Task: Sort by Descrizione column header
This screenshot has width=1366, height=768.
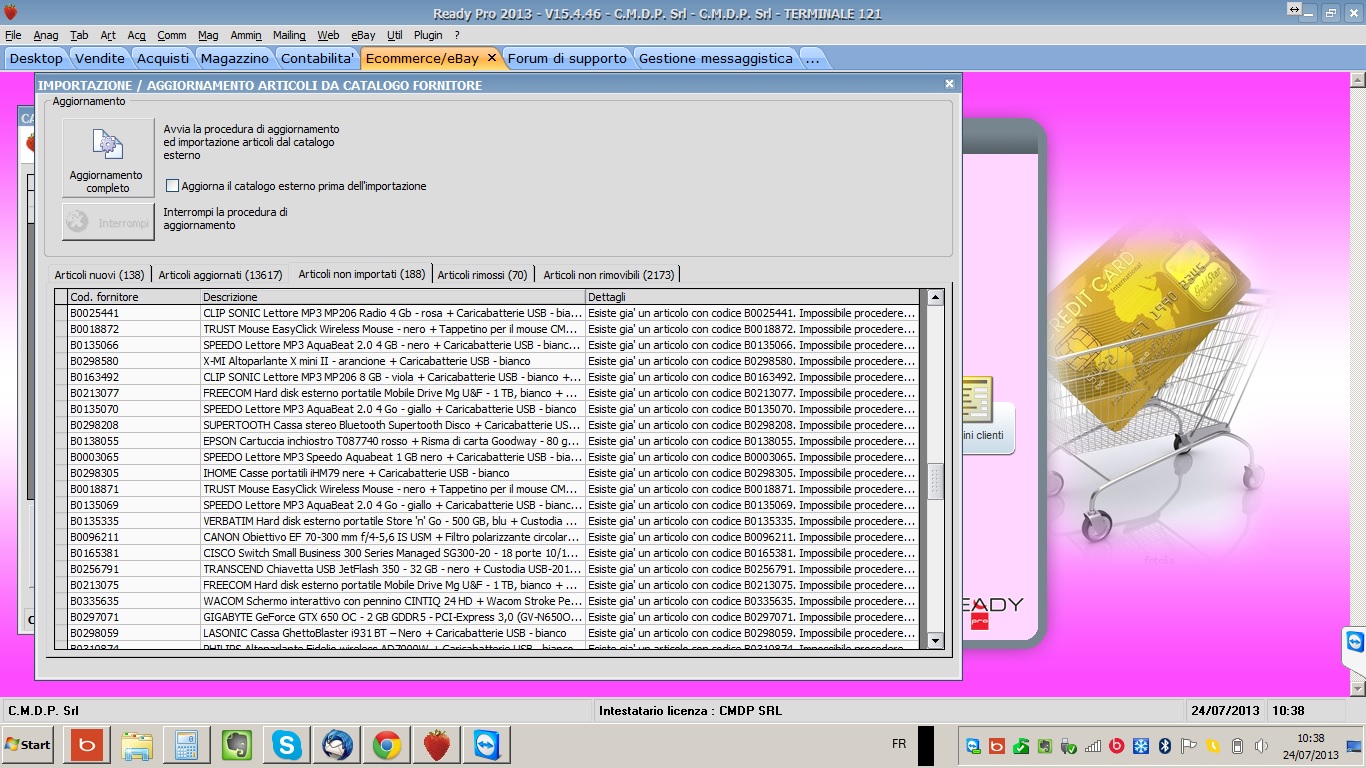Action: pos(392,297)
